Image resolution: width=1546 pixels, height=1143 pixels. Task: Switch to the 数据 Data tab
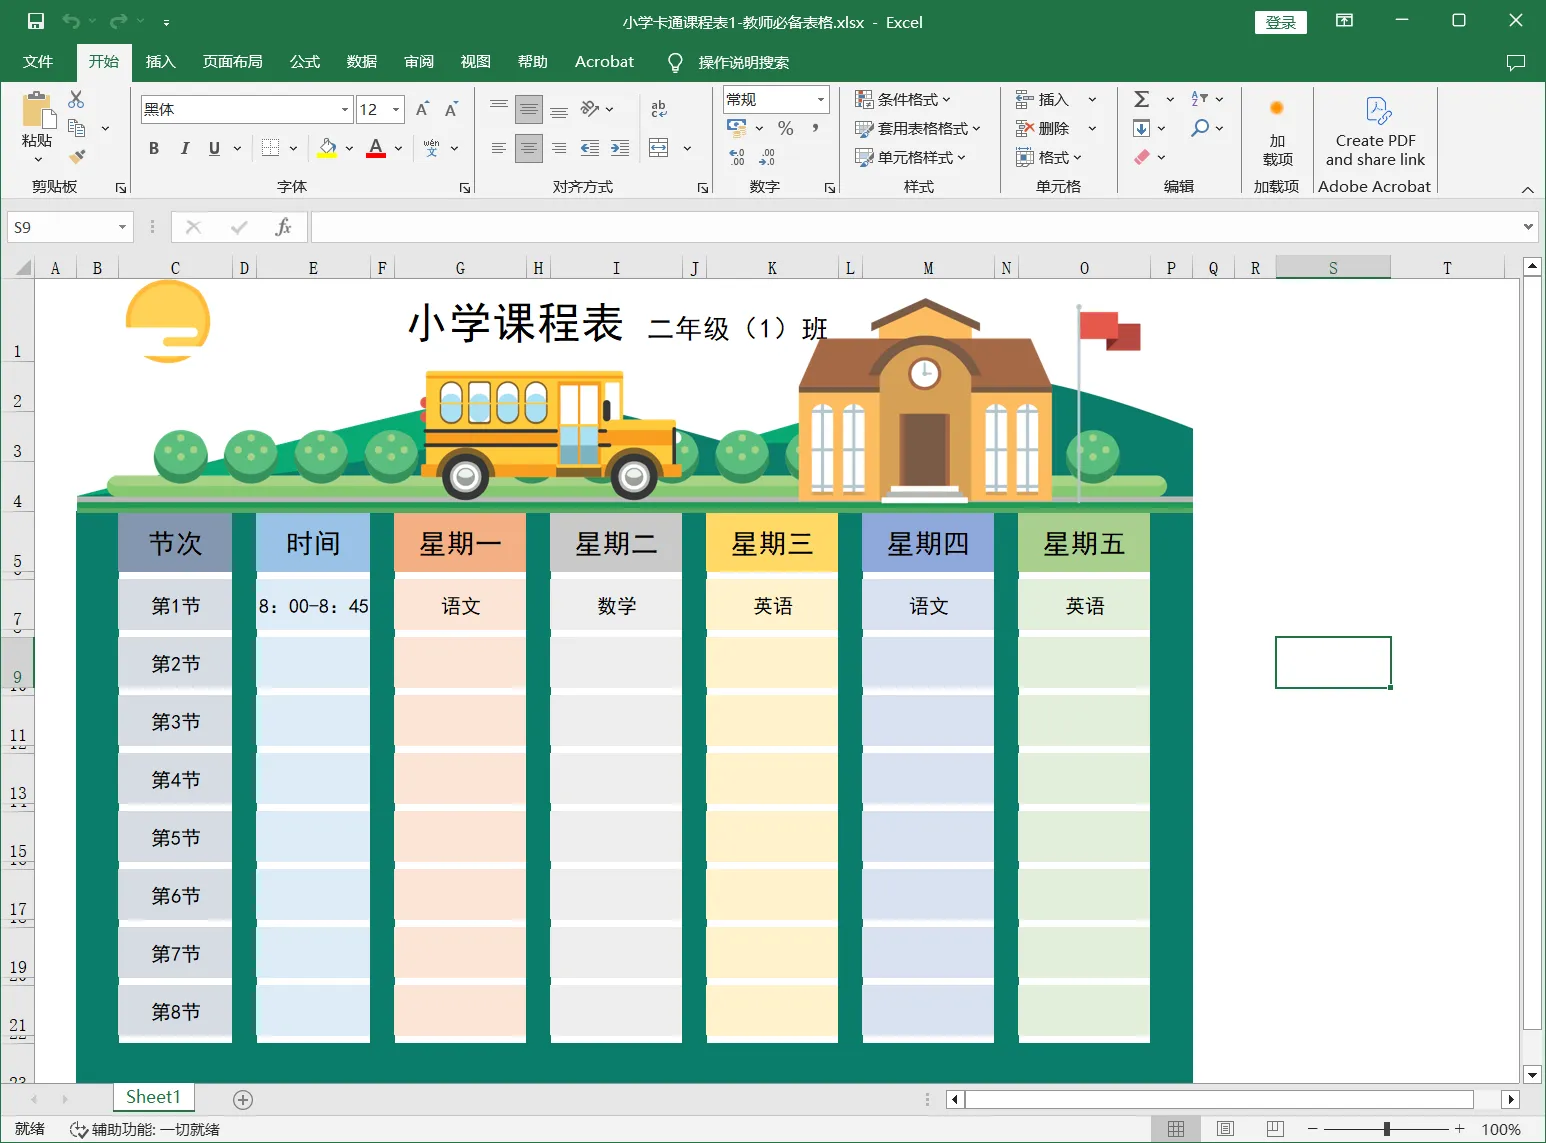[362, 62]
